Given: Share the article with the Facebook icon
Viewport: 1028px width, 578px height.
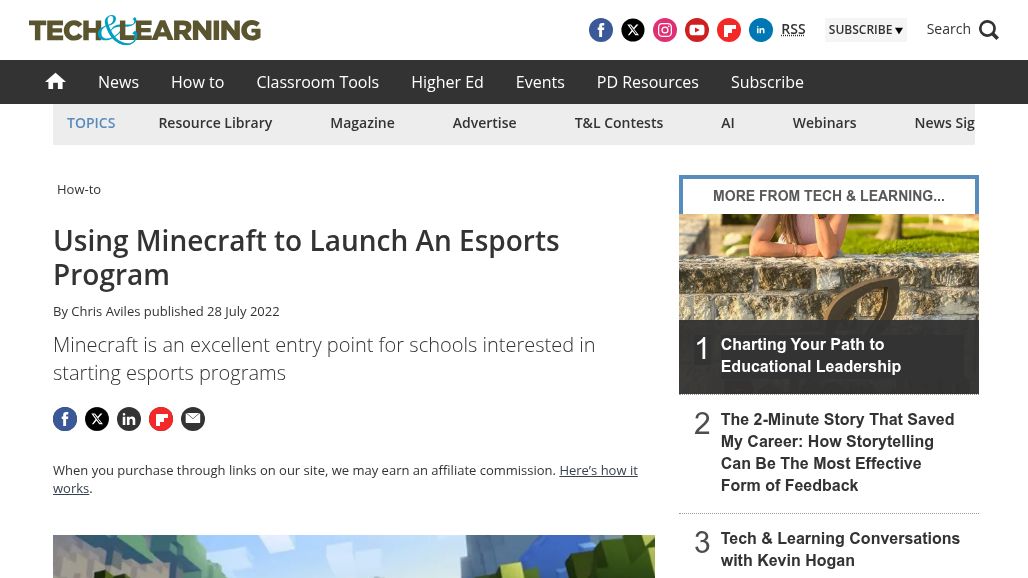Looking at the screenshot, I should pyautogui.click(x=65, y=418).
